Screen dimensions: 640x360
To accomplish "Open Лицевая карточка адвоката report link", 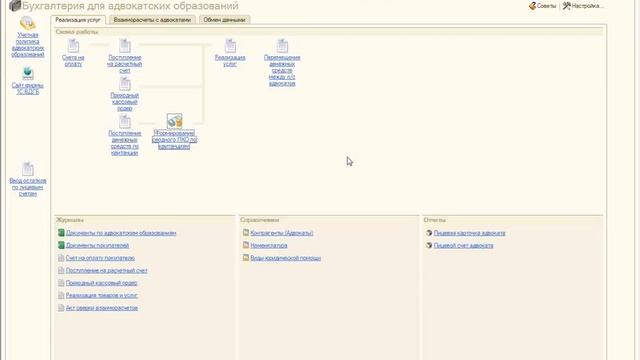I will coord(469,233).
